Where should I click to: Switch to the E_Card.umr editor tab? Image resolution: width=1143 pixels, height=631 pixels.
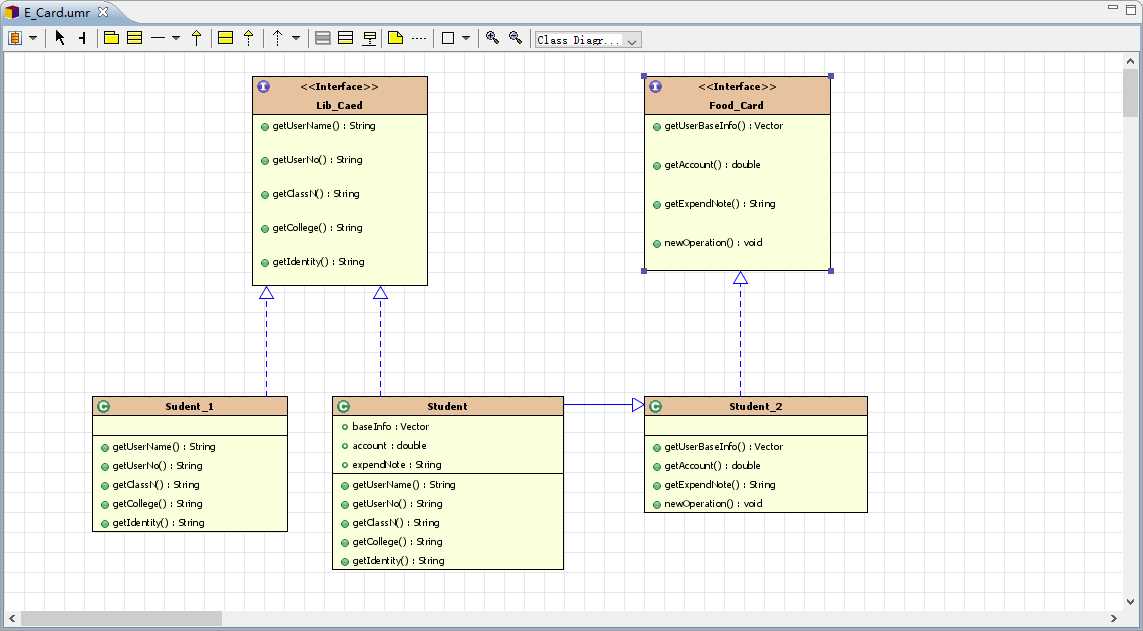click(57, 12)
